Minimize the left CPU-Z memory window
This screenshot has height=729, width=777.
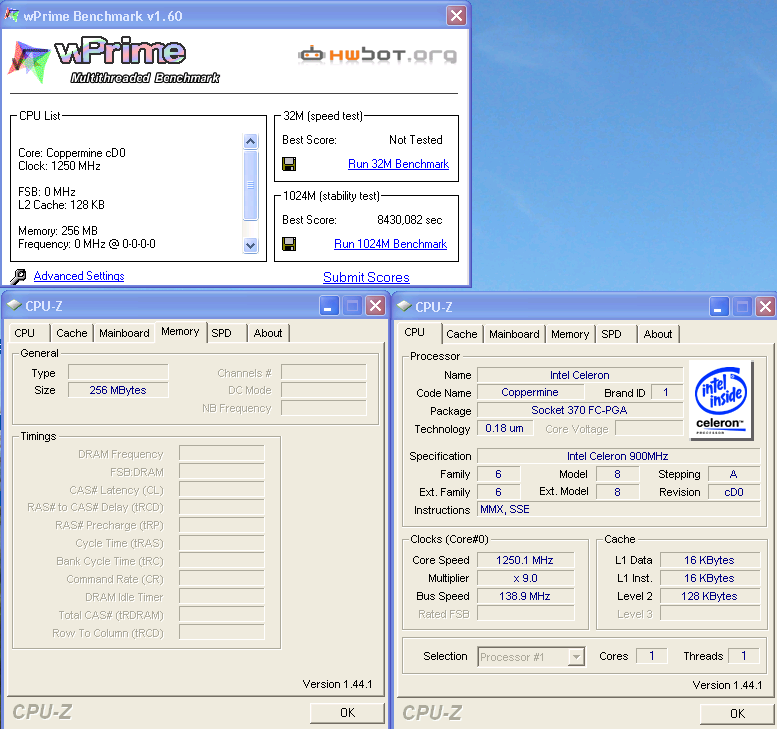pyautogui.click(x=329, y=306)
